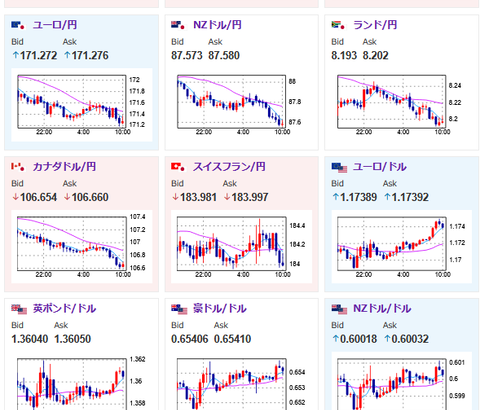Viewport: 480px width, 410px height.
Task: Click the Euro/Yen flag icon
Action: [x=18, y=25]
